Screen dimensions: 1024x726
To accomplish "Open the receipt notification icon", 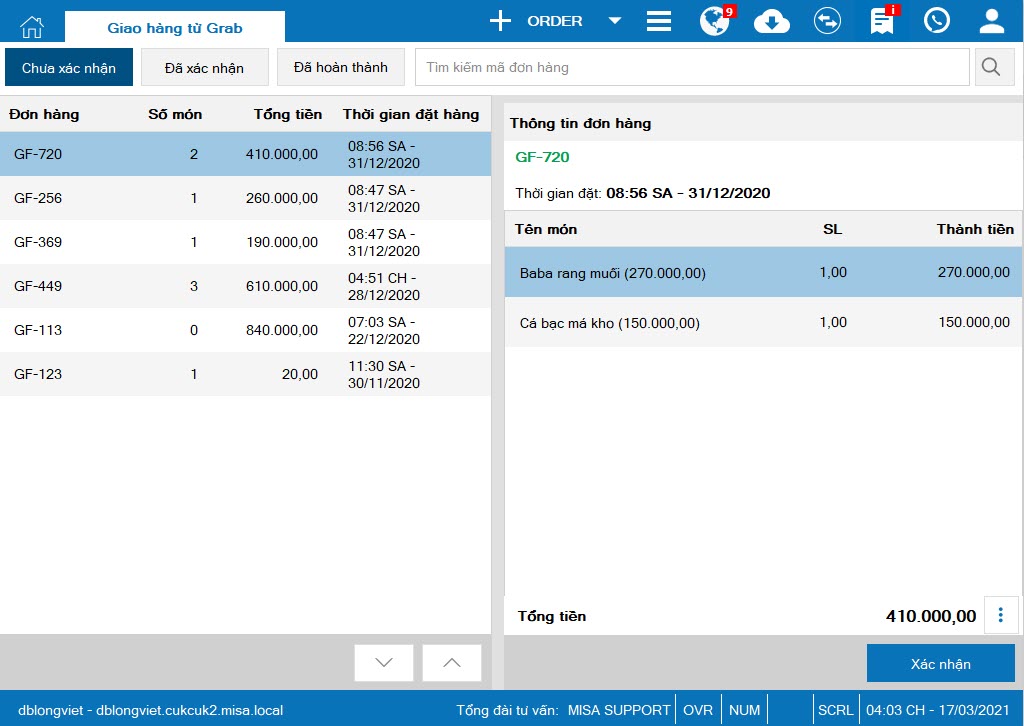I will click(884, 20).
